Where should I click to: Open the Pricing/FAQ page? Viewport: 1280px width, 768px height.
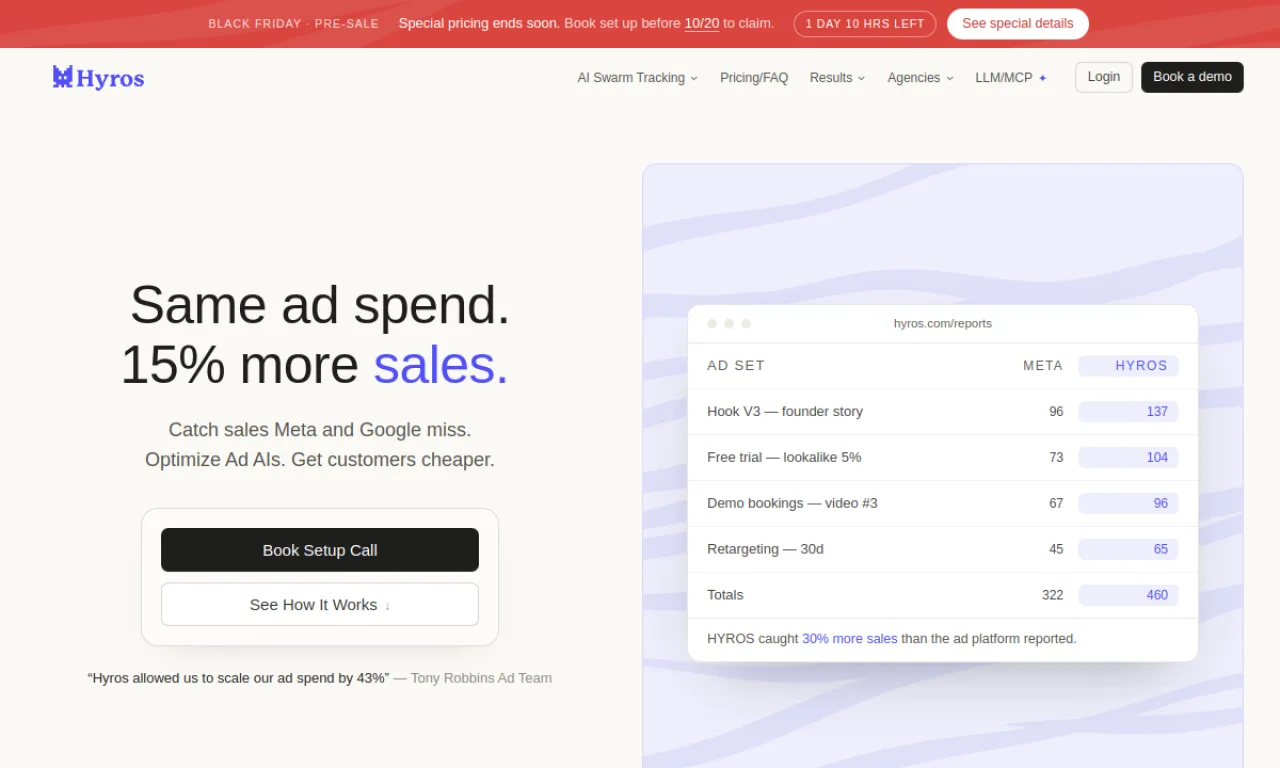click(754, 78)
